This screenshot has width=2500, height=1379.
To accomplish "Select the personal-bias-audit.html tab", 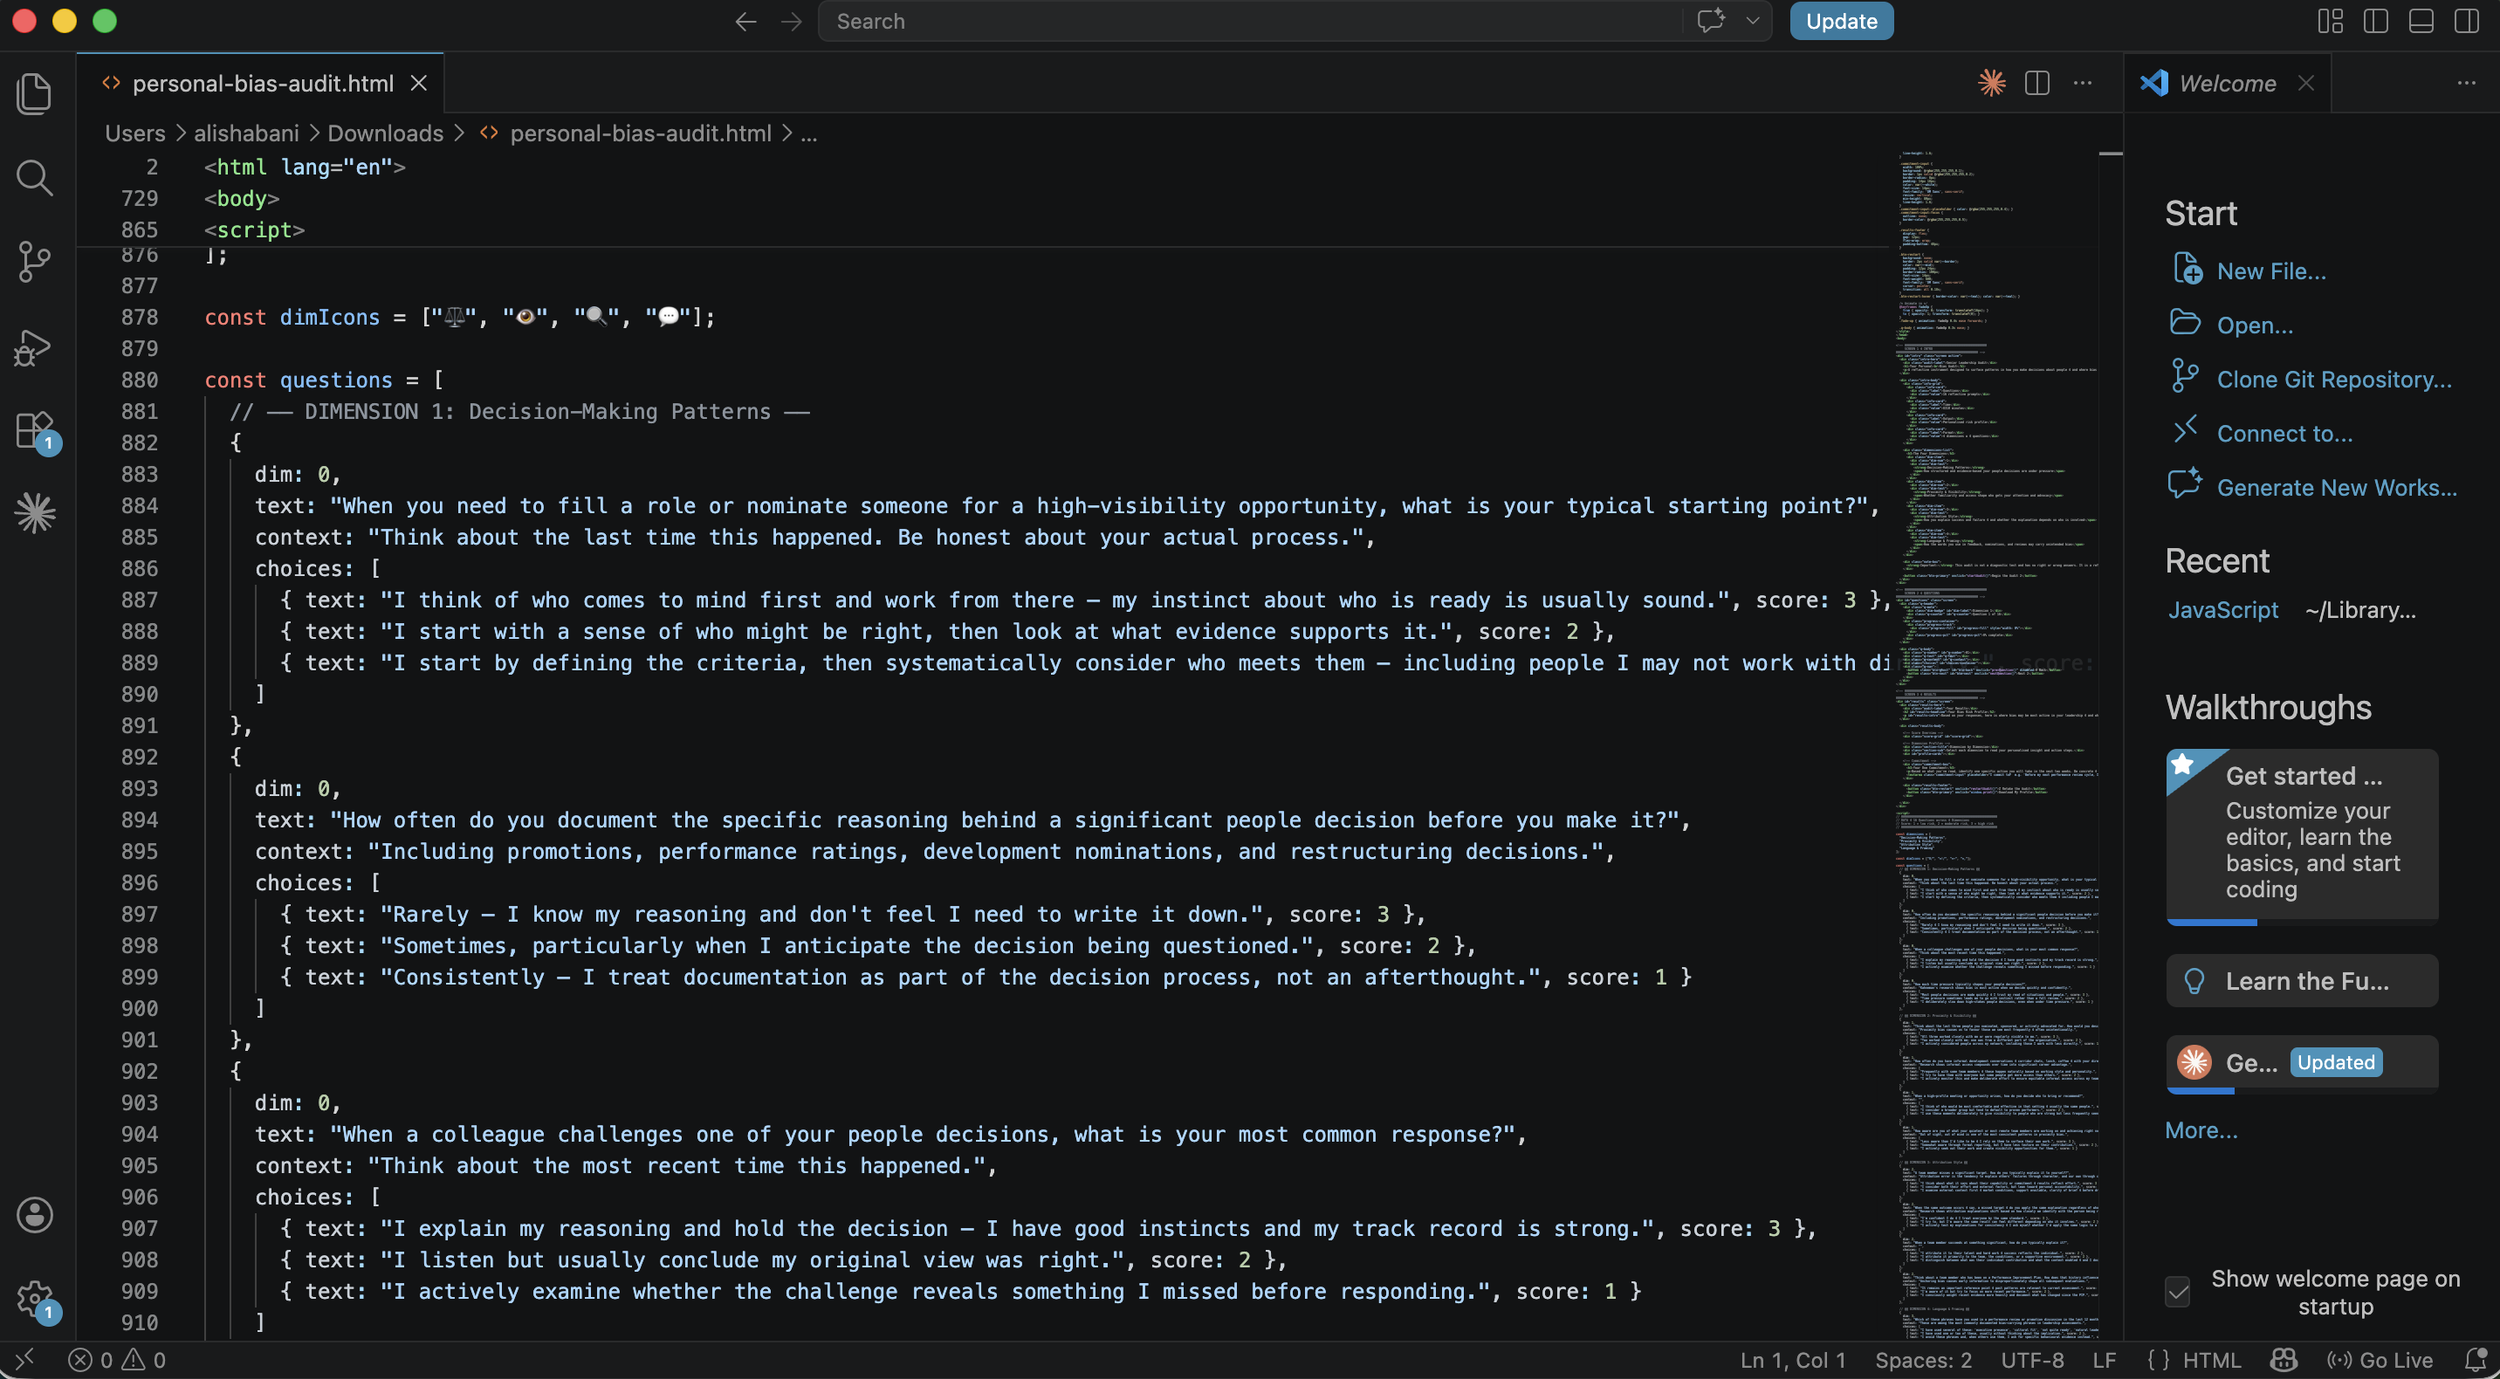I will [x=262, y=83].
